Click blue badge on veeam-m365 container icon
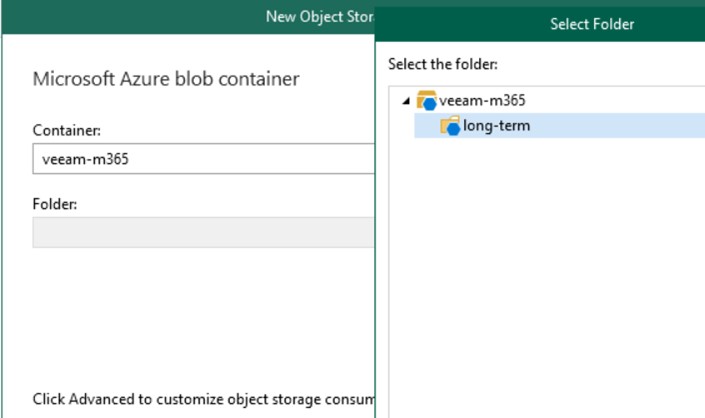705x418 pixels. tap(431, 104)
